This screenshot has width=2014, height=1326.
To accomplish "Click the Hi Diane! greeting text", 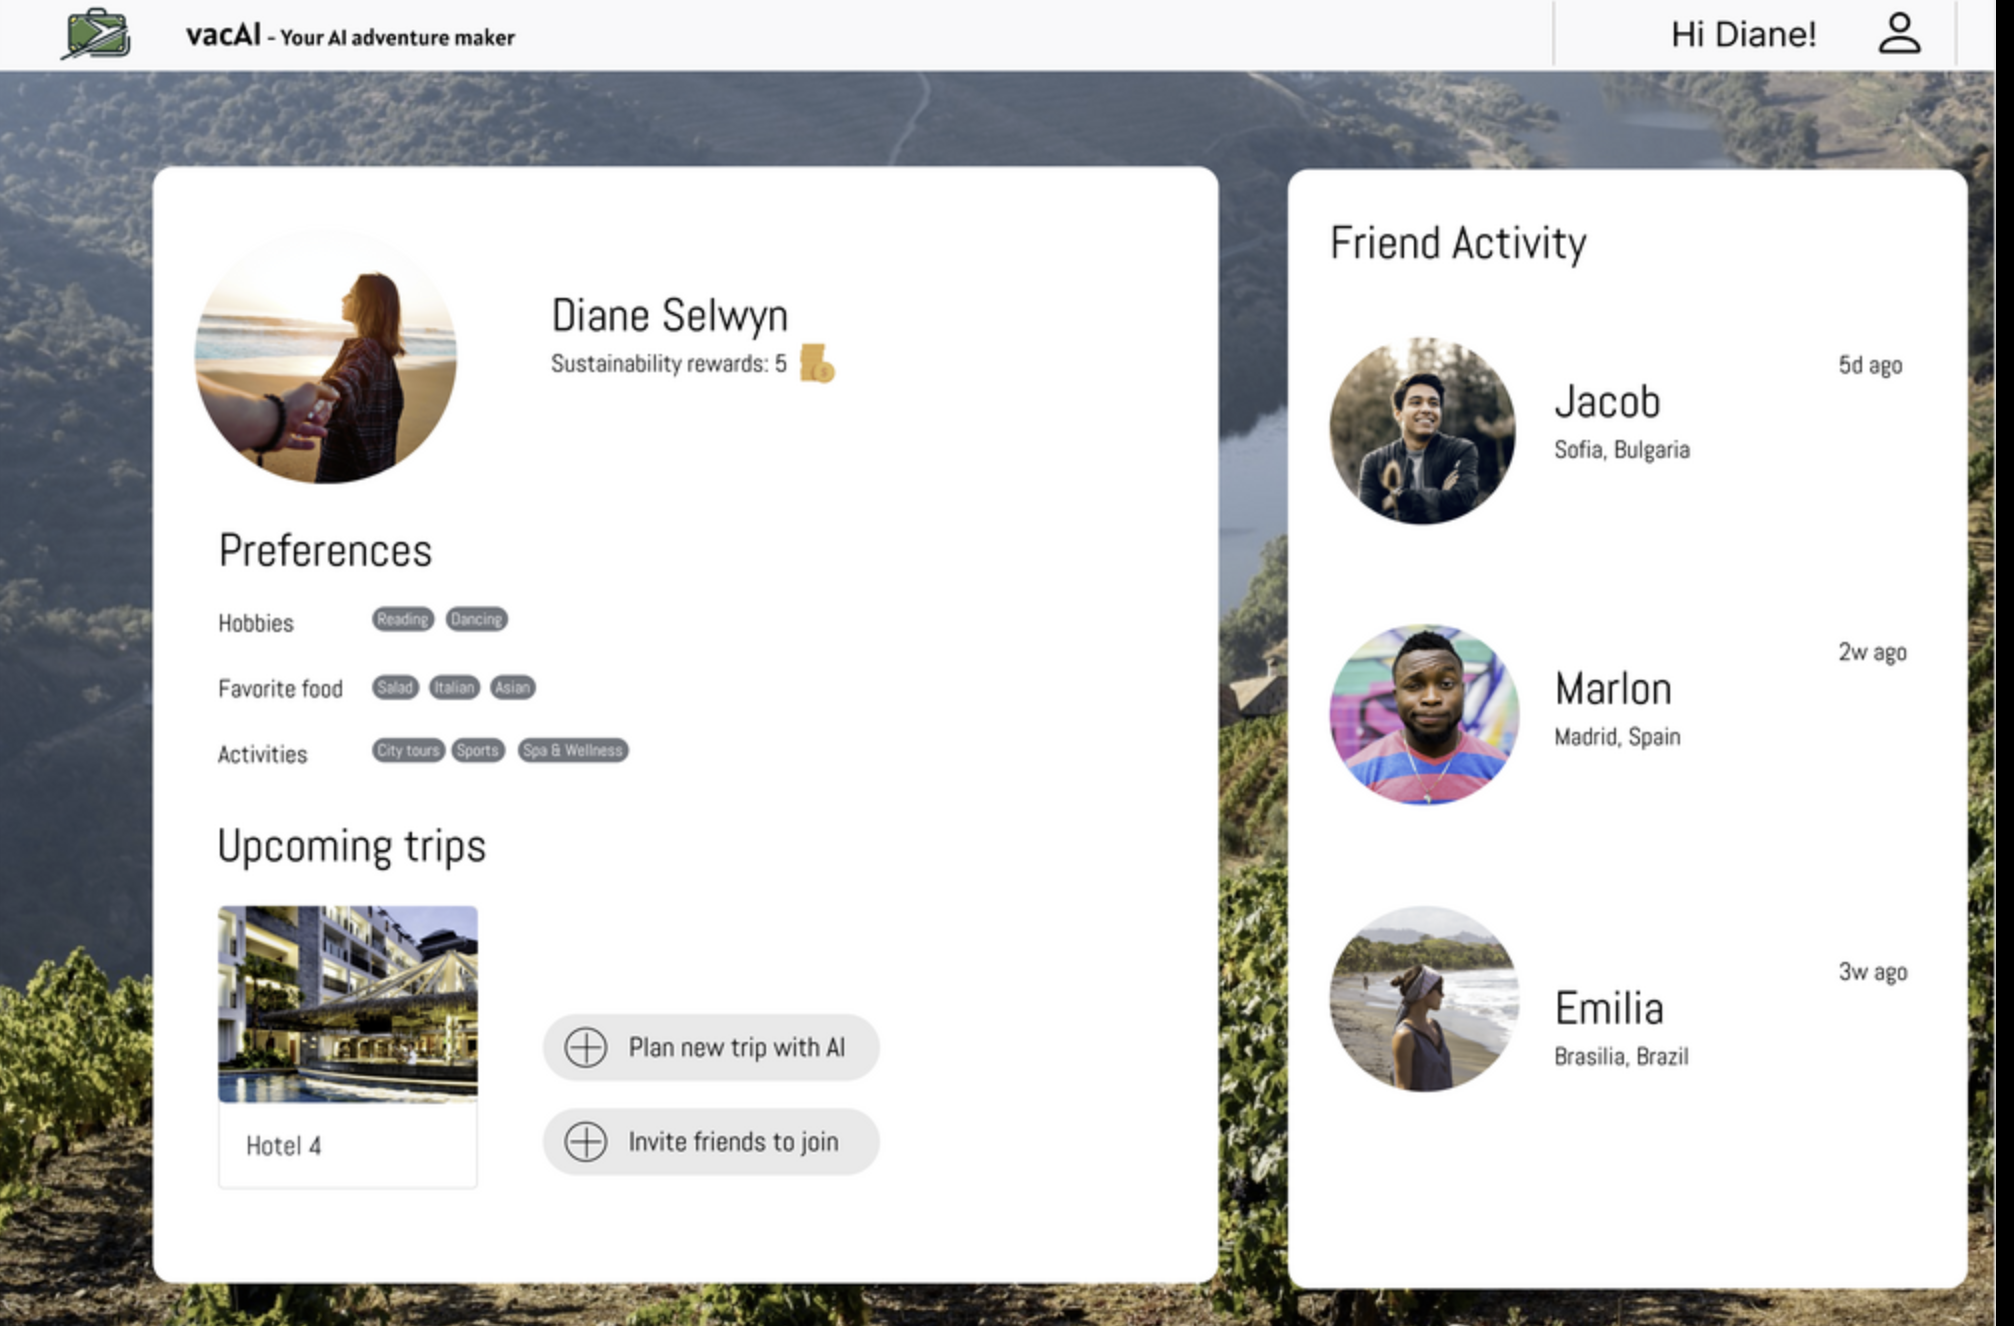I will (x=1743, y=35).
